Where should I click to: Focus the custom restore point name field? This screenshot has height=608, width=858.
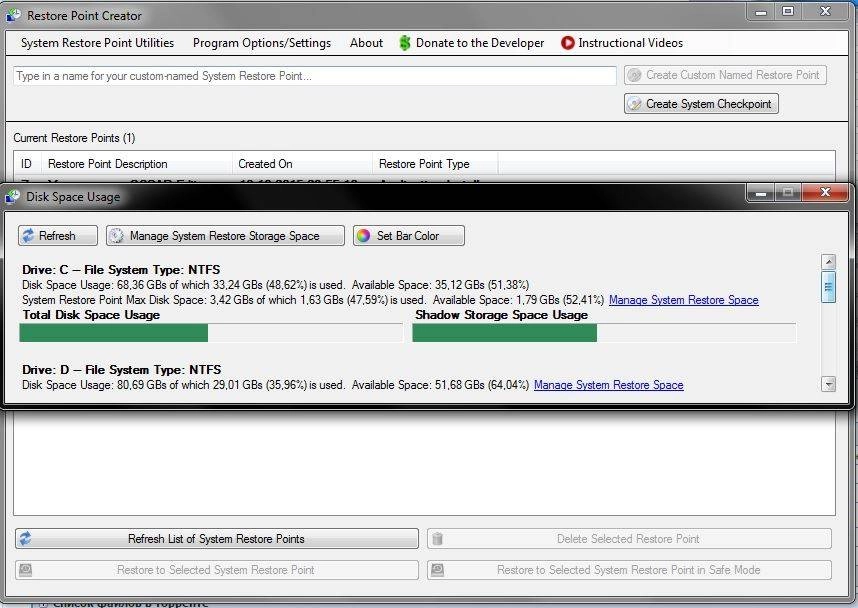coord(315,76)
